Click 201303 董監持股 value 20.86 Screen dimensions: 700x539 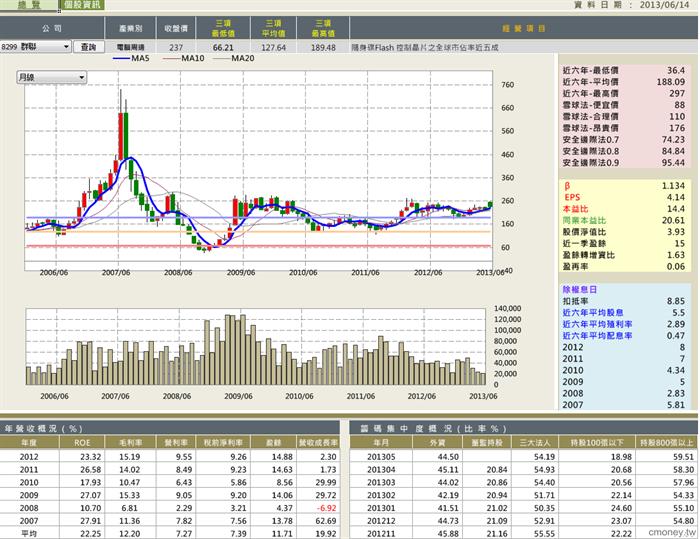[x=496, y=483]
